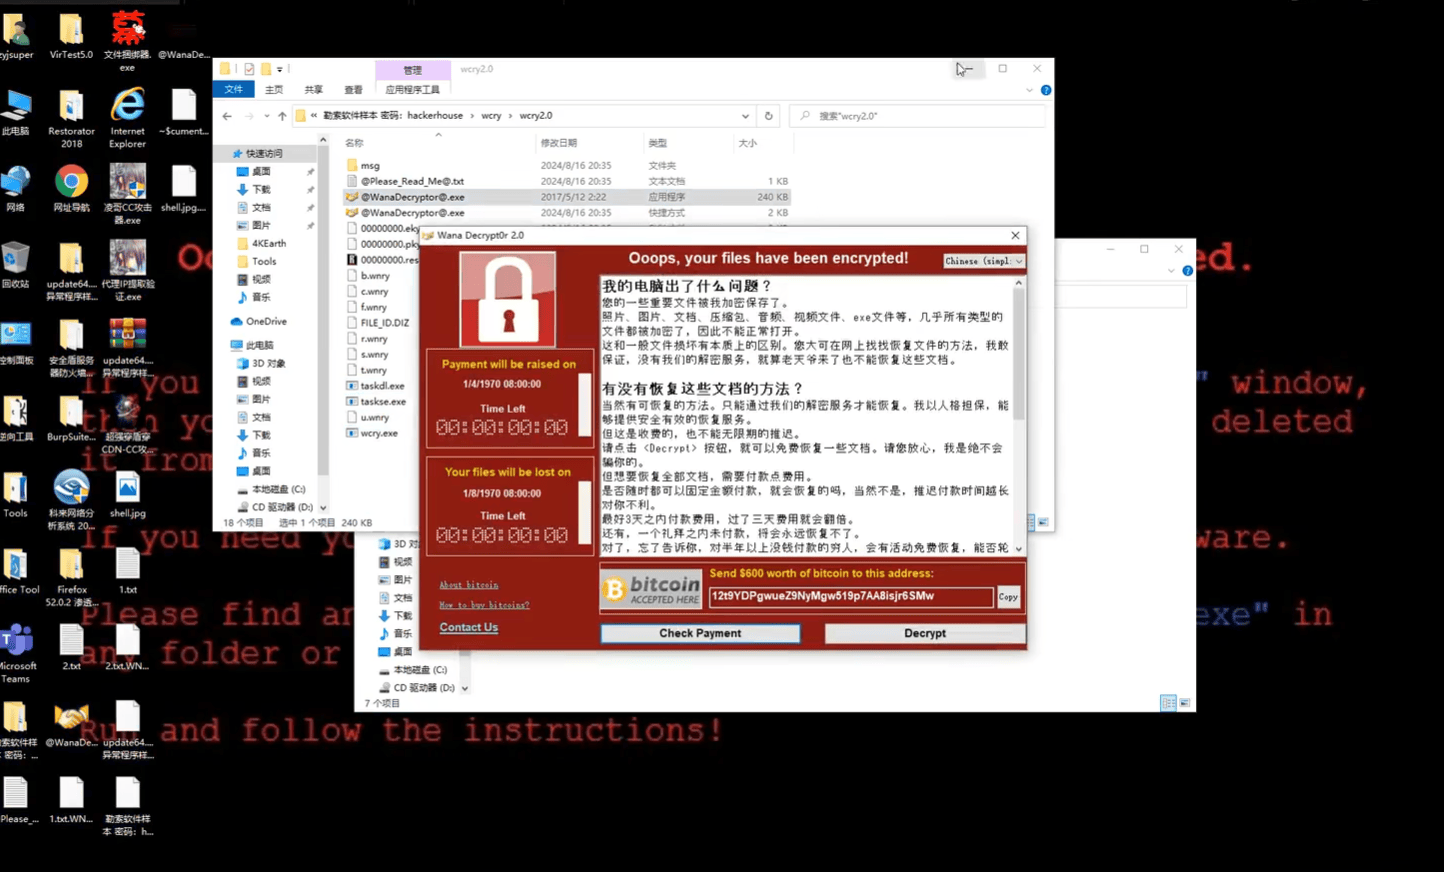Open the Chrome 网址导航 desktop icon
The image size is (1444, 872).
(x=71, y=190)
